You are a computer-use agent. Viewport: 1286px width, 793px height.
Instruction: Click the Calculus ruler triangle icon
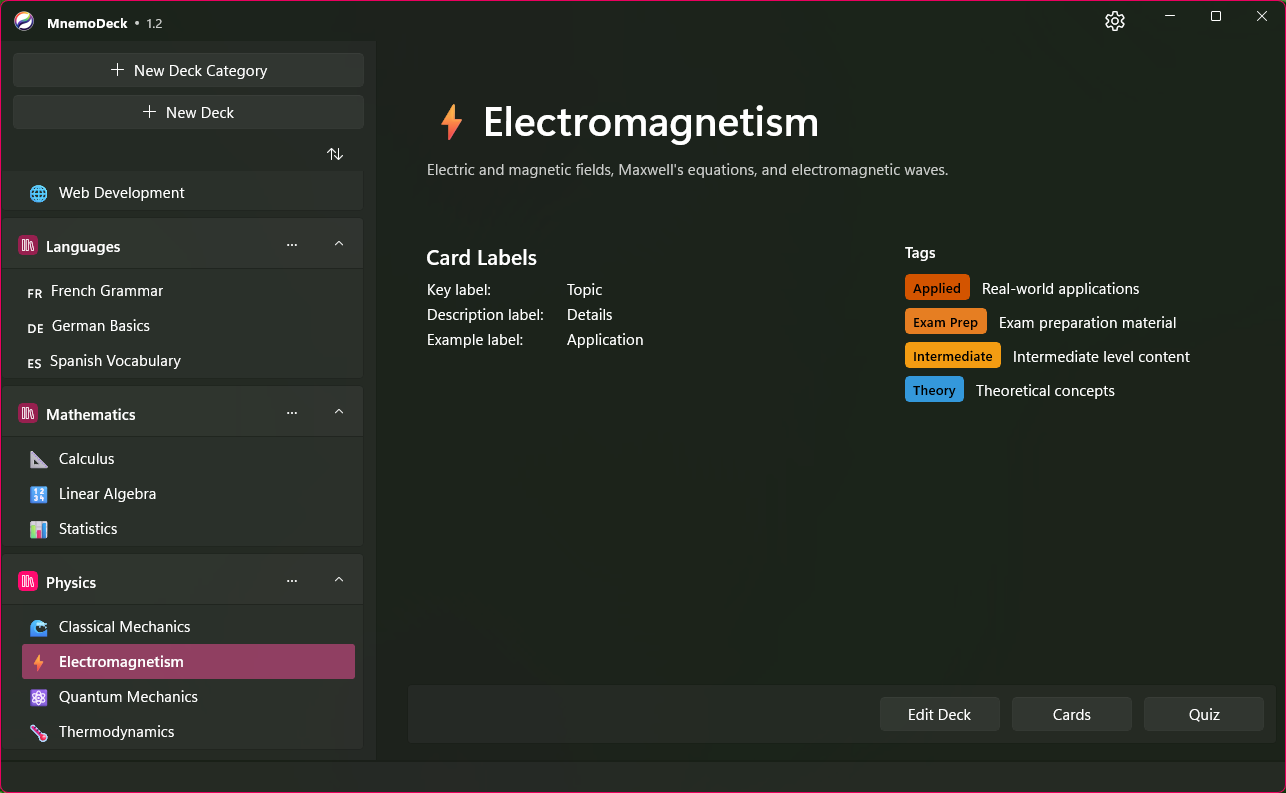[x=38, y=459]
